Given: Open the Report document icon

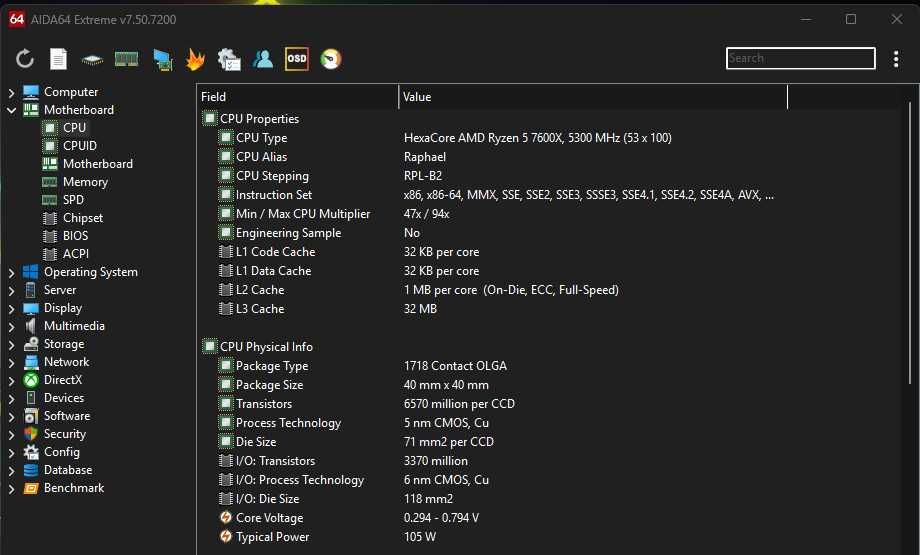Looking at the screenshot, I should 58,59.
